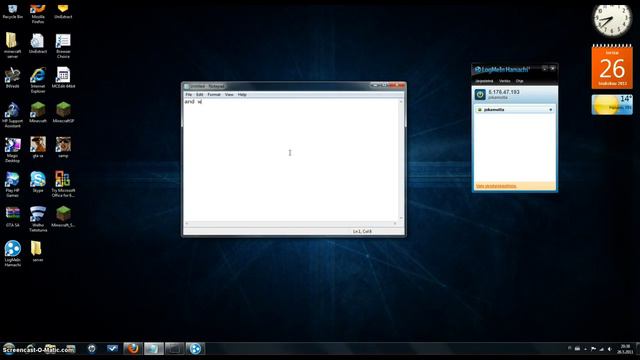The image size is (640, 360).
Task: Open the server folder on desktop
Action: (36, 251)
